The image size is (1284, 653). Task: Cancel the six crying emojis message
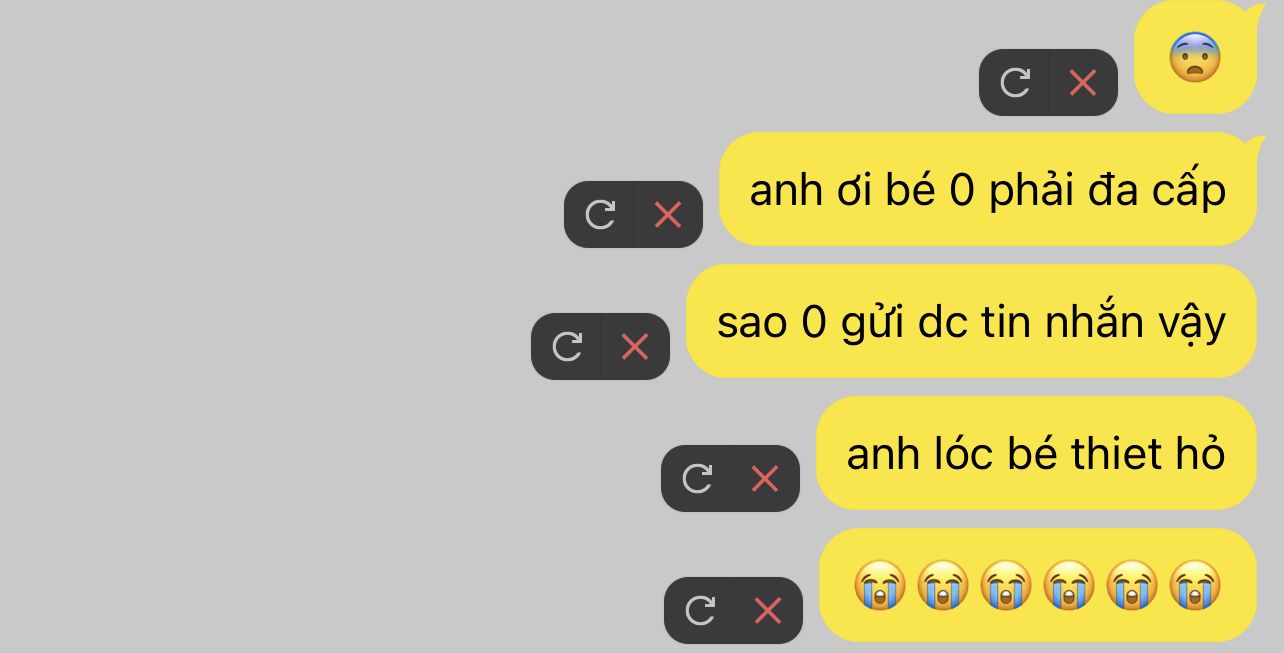coord(768,610)
